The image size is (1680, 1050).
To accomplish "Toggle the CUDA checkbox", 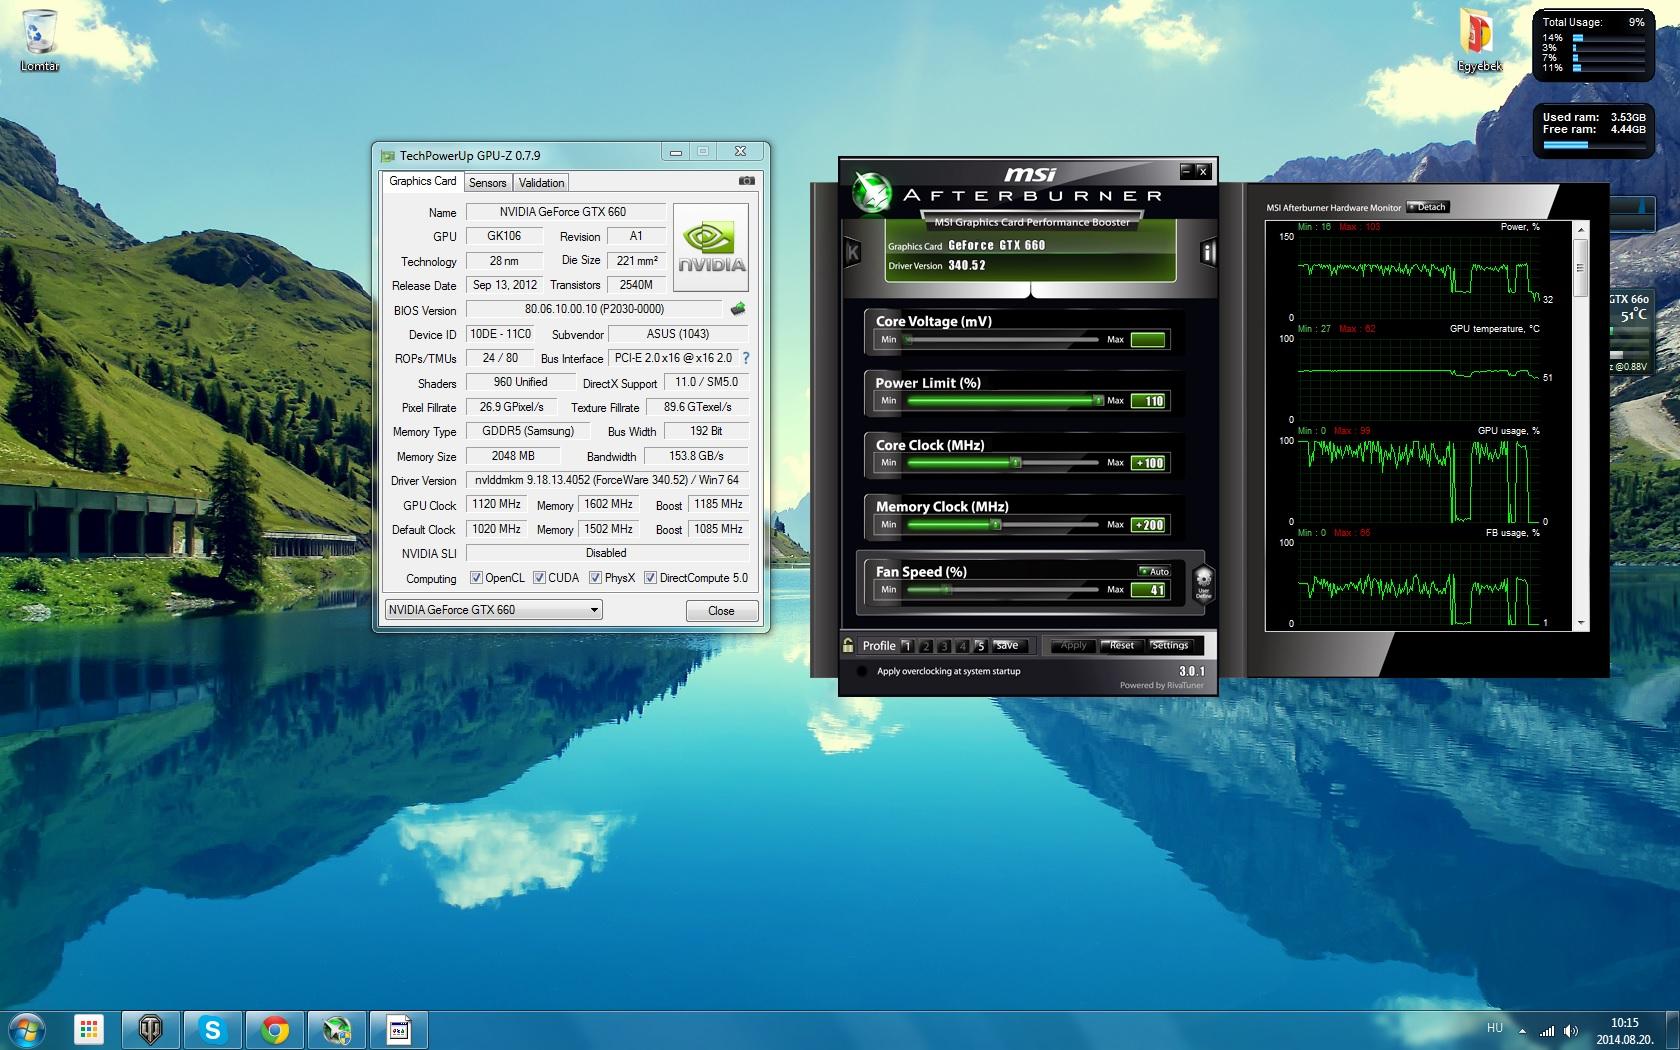I will coord(539,578).
